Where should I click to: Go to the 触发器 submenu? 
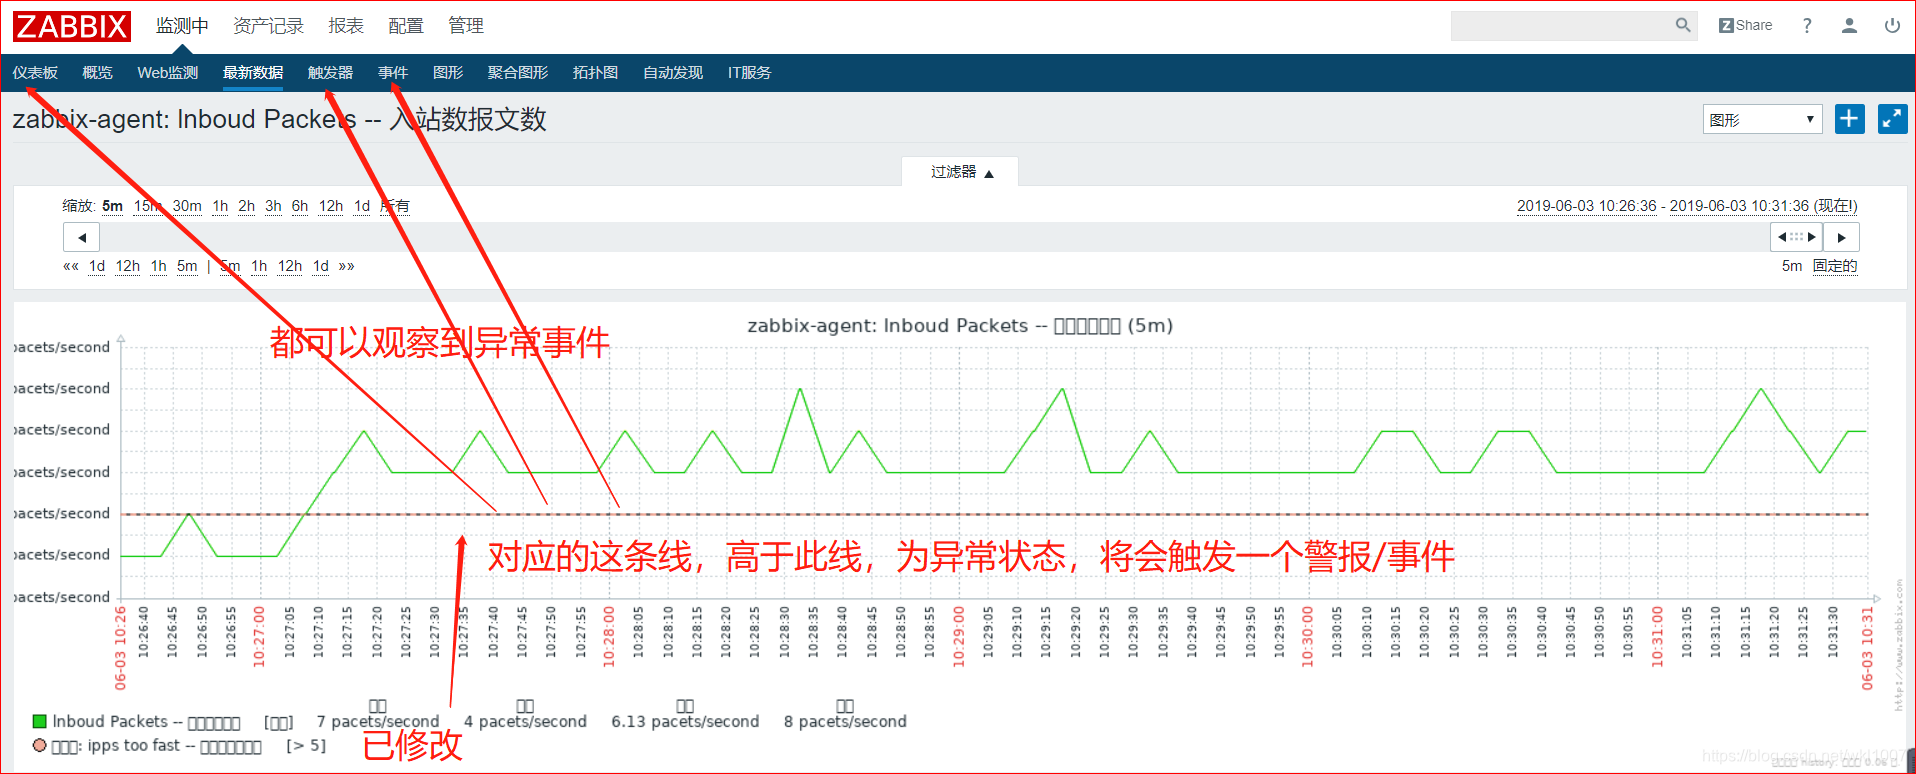coord(330,73)
